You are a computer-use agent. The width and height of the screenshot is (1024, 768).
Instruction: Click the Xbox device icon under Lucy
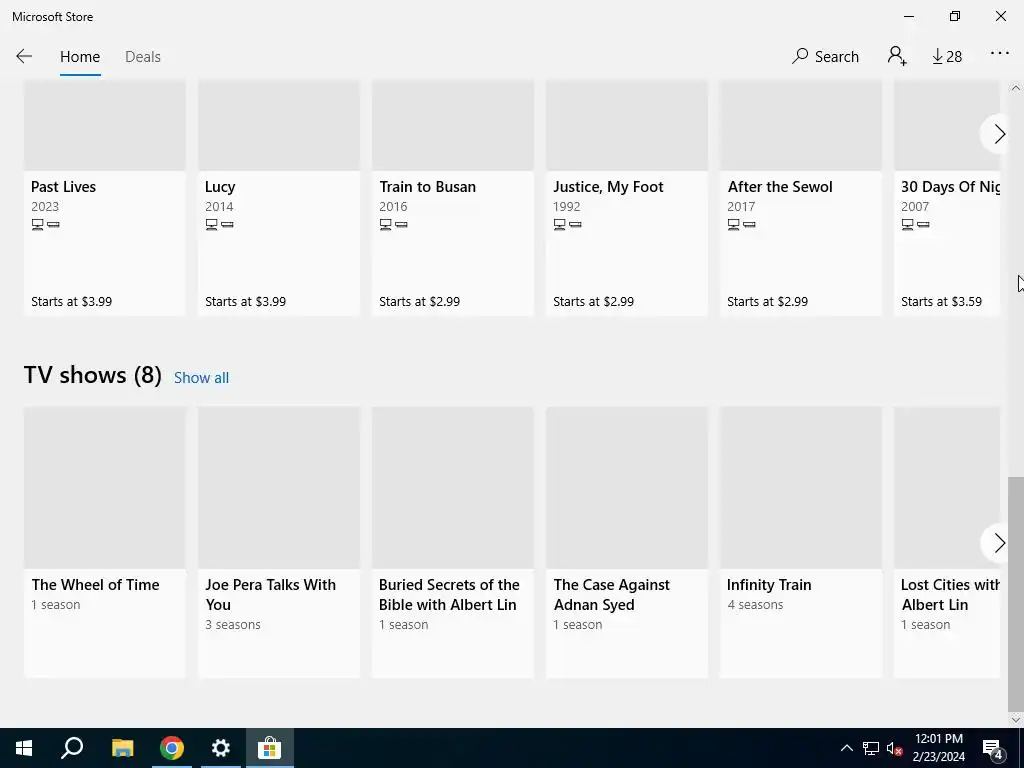(x=227, y=225)
